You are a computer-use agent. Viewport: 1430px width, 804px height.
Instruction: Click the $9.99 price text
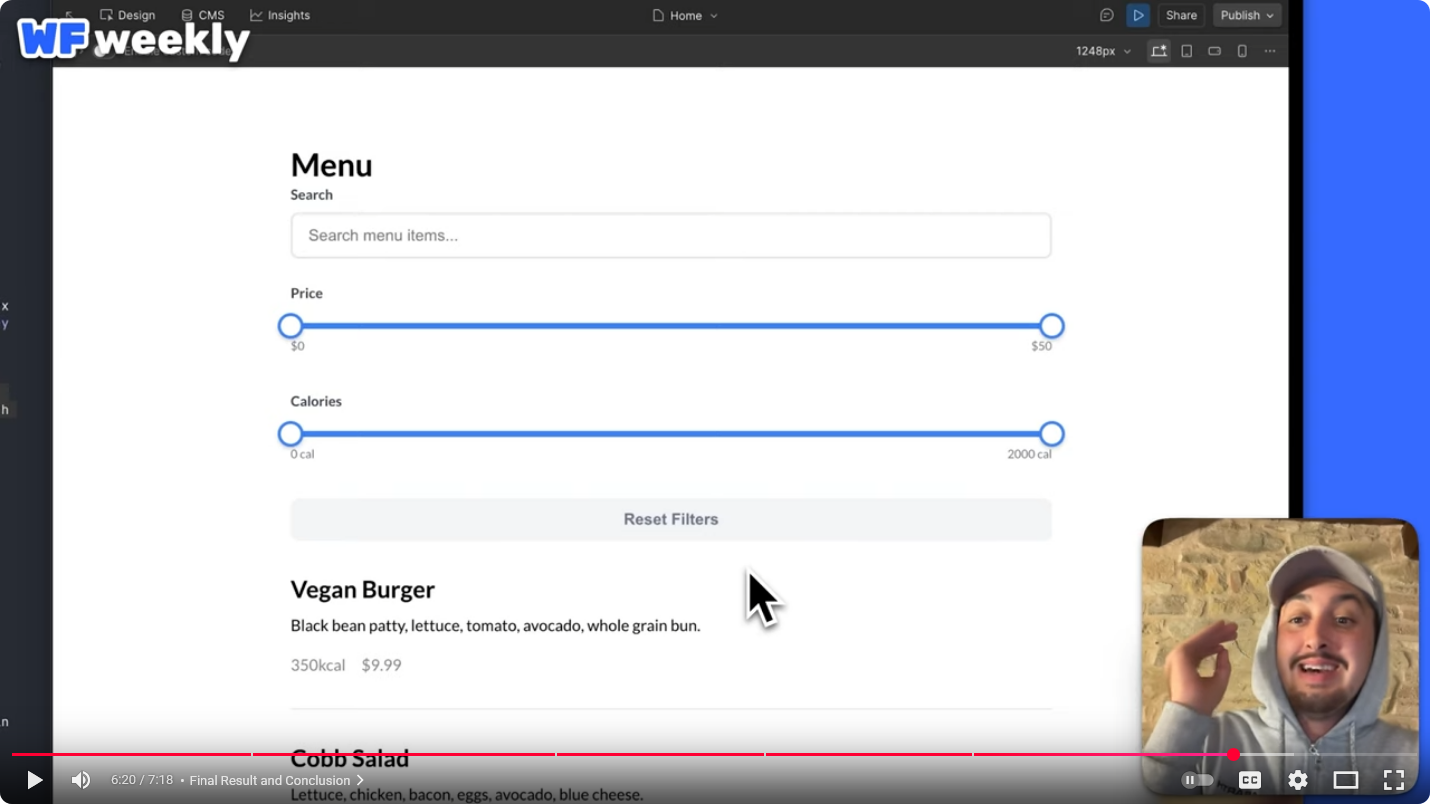381,665
